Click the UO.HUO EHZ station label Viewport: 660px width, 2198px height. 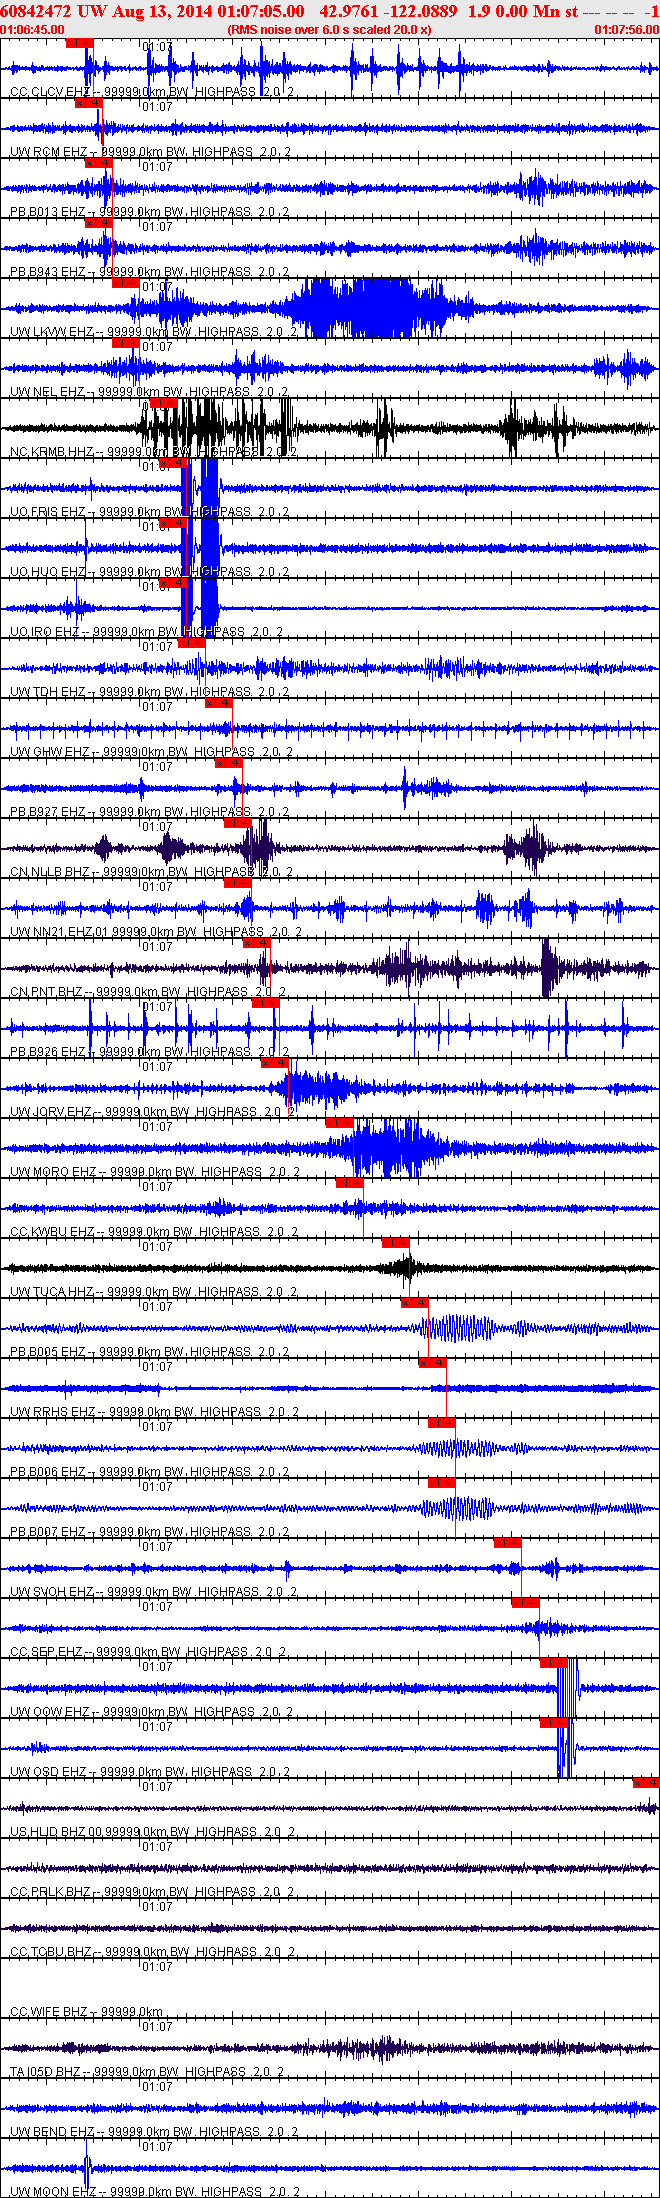tap(48, 572)
